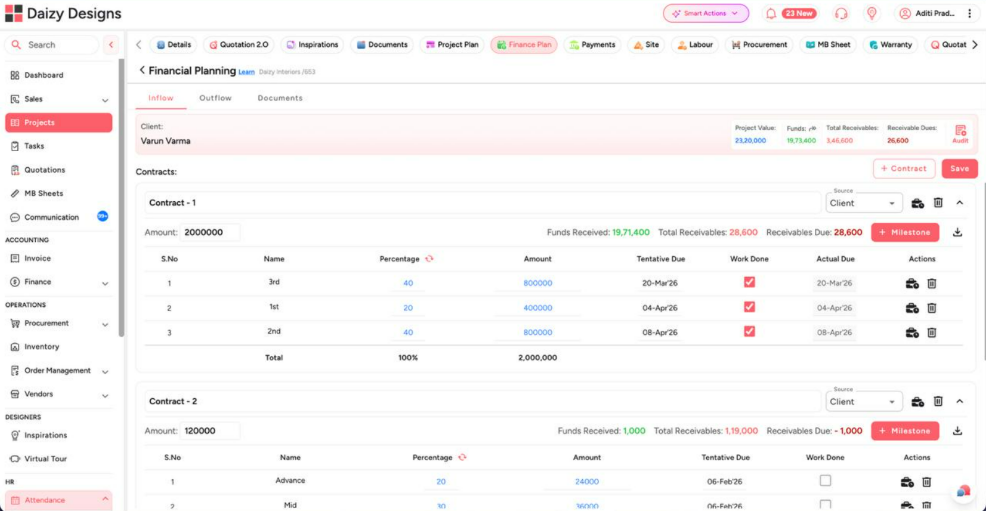Click the sidebar Search field
Image resolution: width=986 pixels, height=511 pixels.
52,45
